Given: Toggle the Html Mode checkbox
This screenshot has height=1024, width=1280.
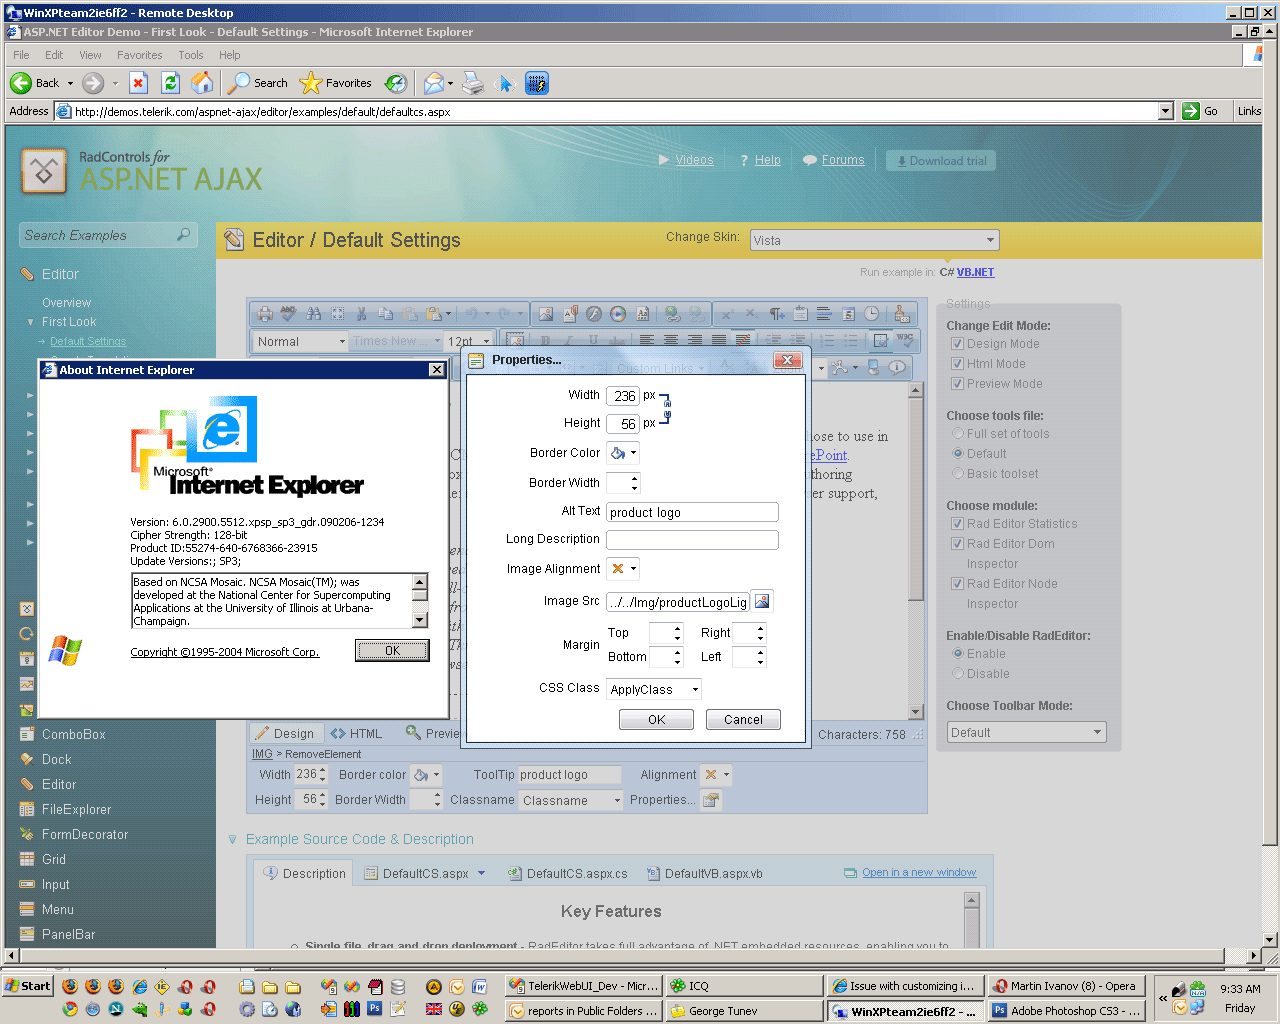Looking at the screenshot, I should coord(957,364).
